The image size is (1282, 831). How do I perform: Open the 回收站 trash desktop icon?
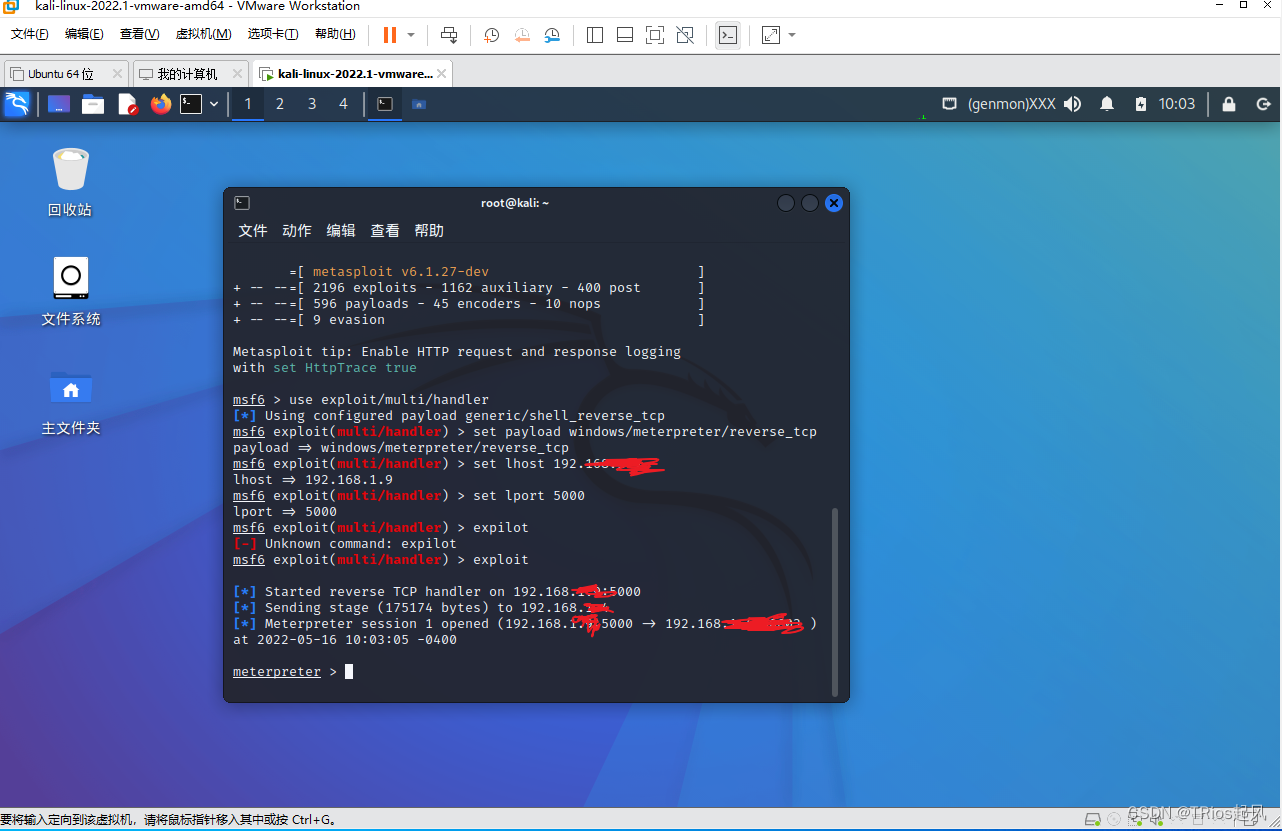[70, 182]
